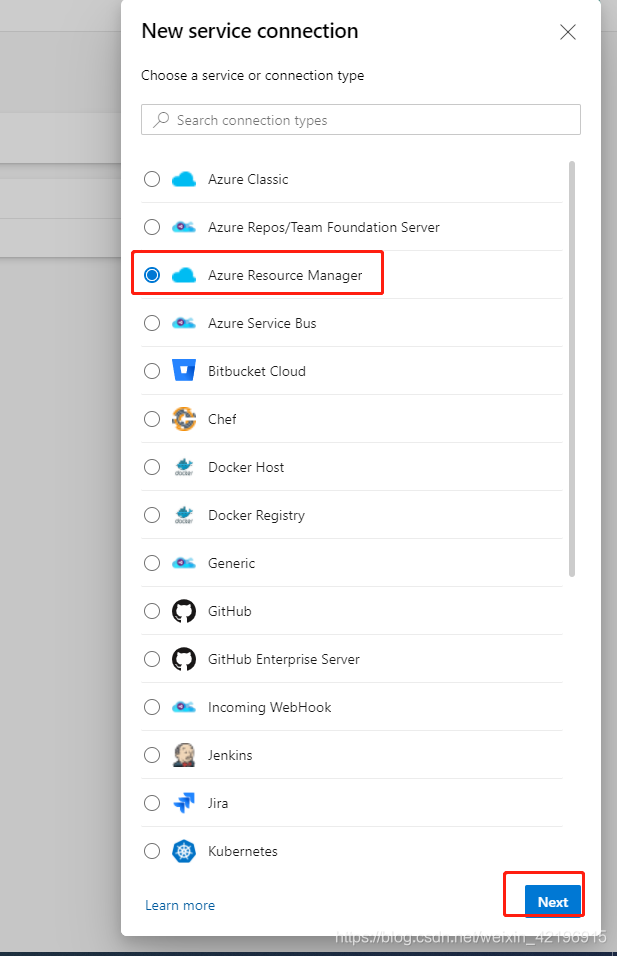617x956 pixels.
Task: Click the Docker Host whale icon
Action: click(x=184, y=467)
